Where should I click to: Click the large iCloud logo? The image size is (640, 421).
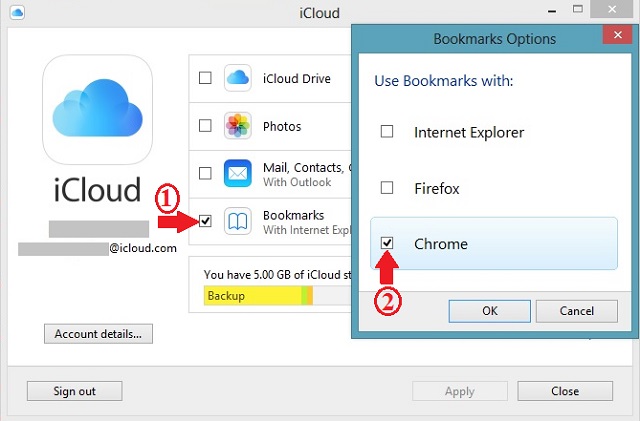(x=98, y=111)
